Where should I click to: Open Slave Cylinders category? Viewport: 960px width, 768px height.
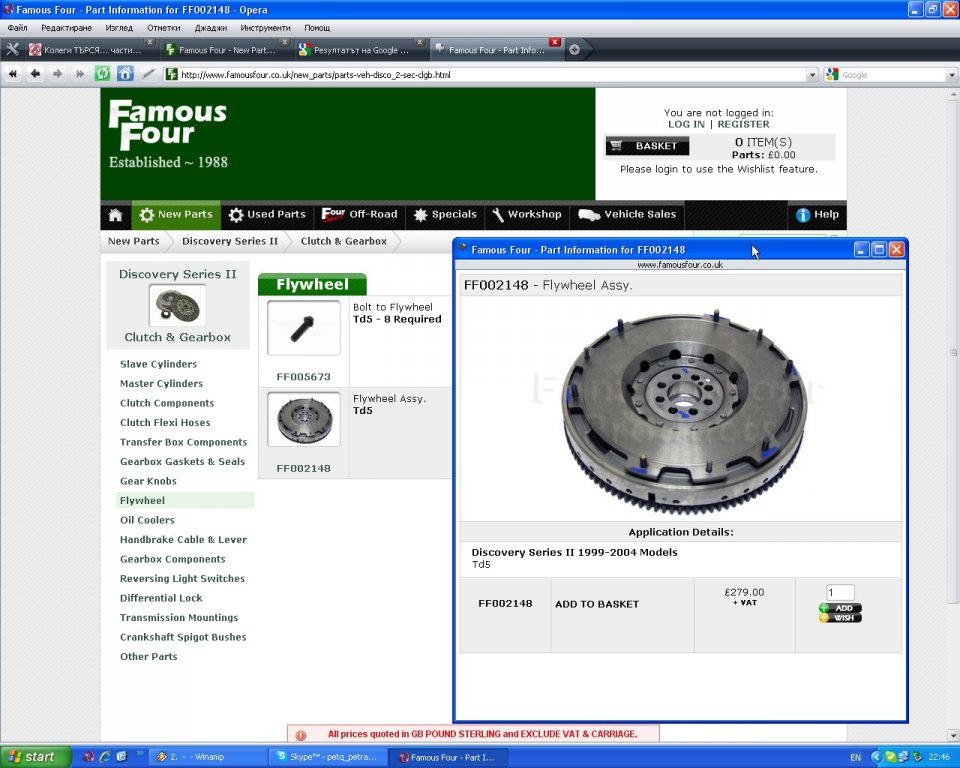tap(159, 364)
